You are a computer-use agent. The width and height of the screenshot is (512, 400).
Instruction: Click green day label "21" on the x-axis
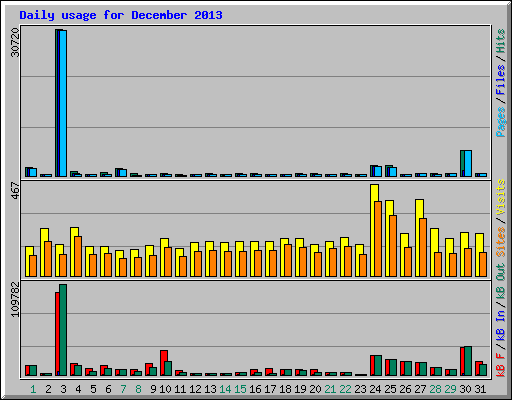click(x=330, y=389)
